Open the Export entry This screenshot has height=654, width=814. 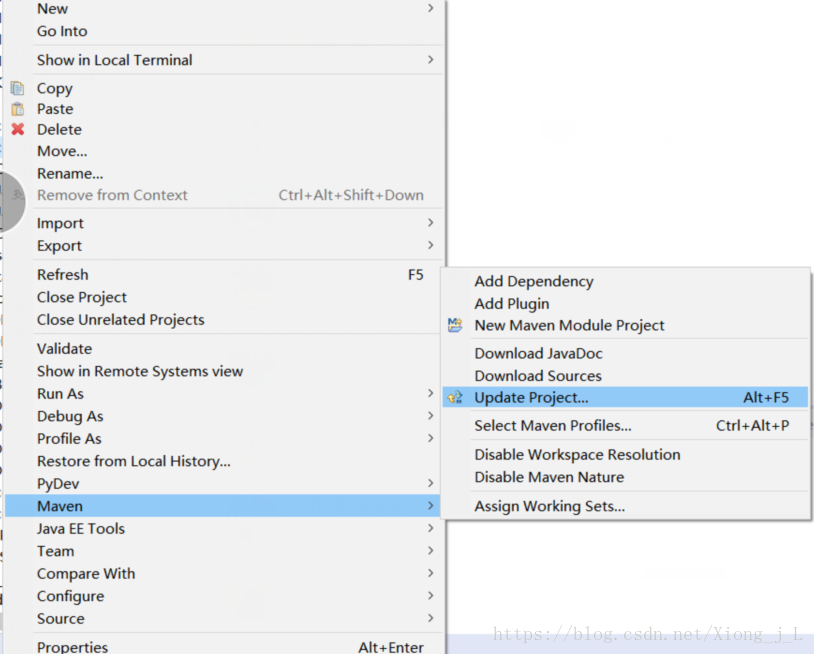click(225, 246)
